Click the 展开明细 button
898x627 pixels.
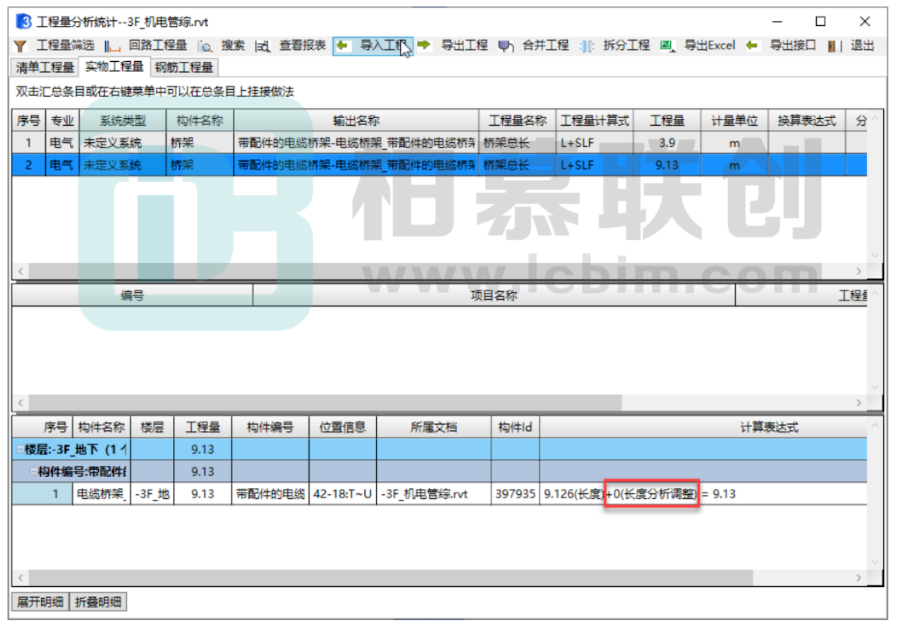click(40, 602)
